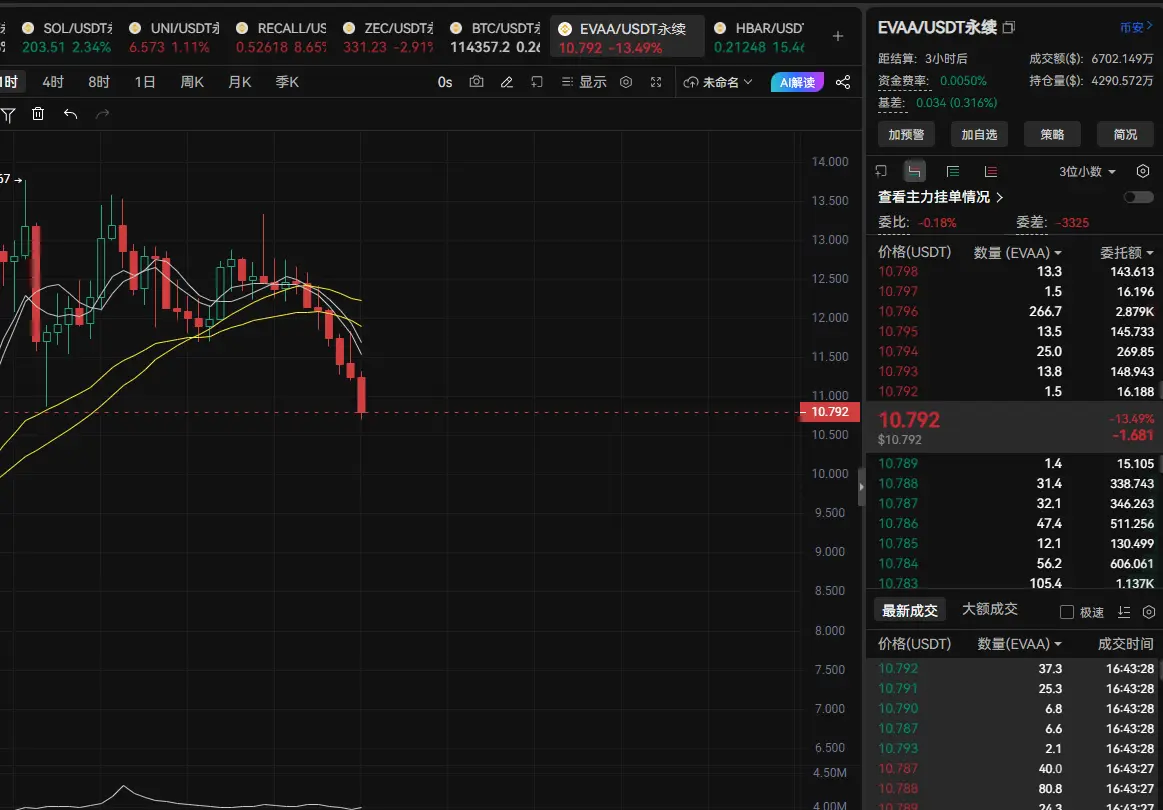Click the filter funnel icon

8,114
